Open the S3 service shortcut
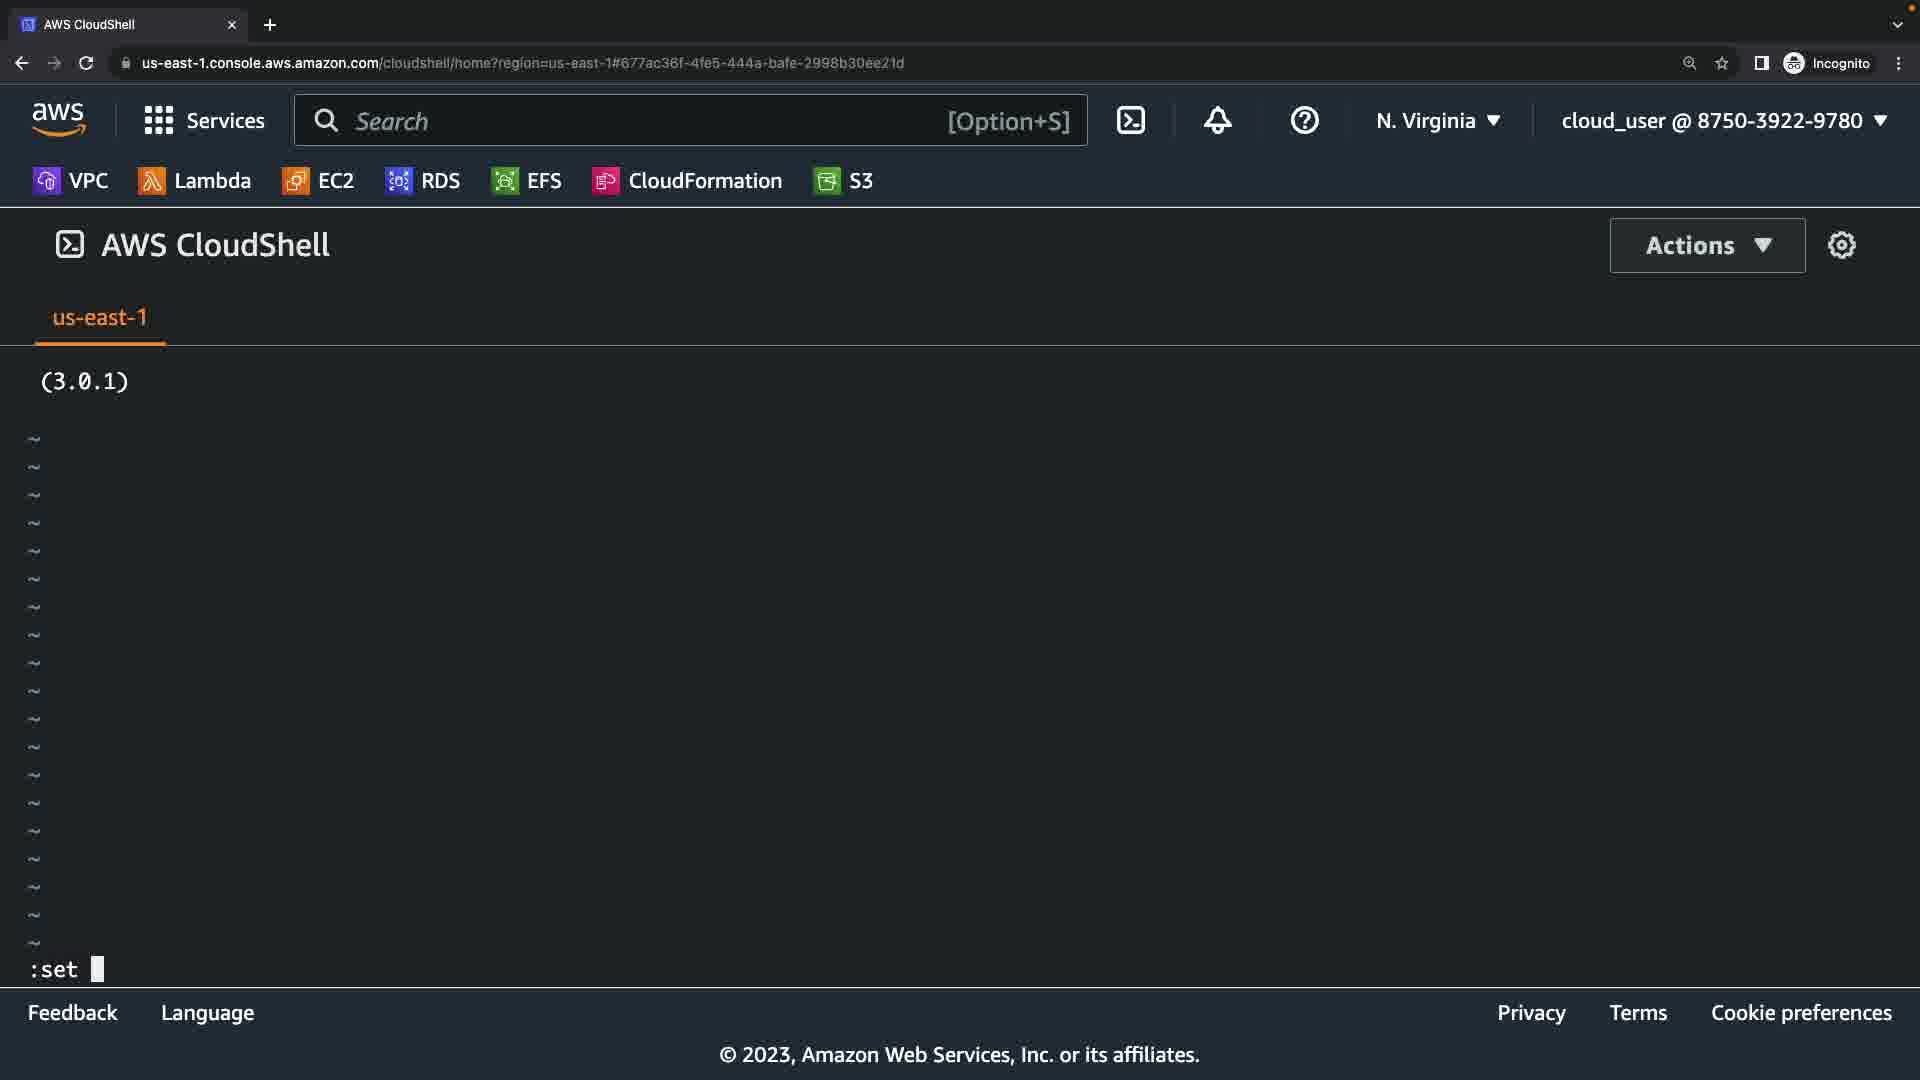The image size is (1920, 1080). 844,181
